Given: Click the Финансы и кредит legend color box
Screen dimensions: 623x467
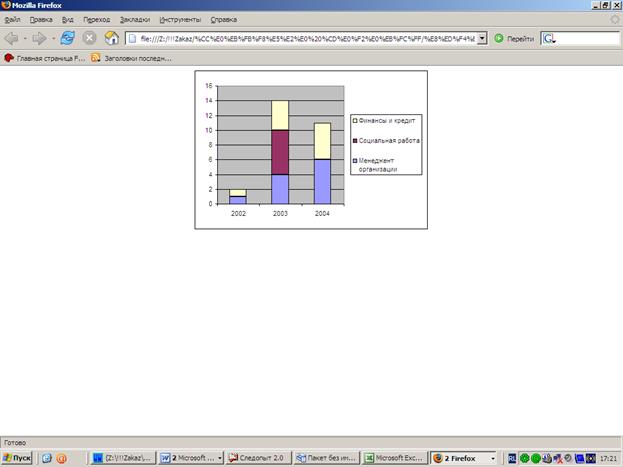Looking at the screenshot, I should (355, 120).
